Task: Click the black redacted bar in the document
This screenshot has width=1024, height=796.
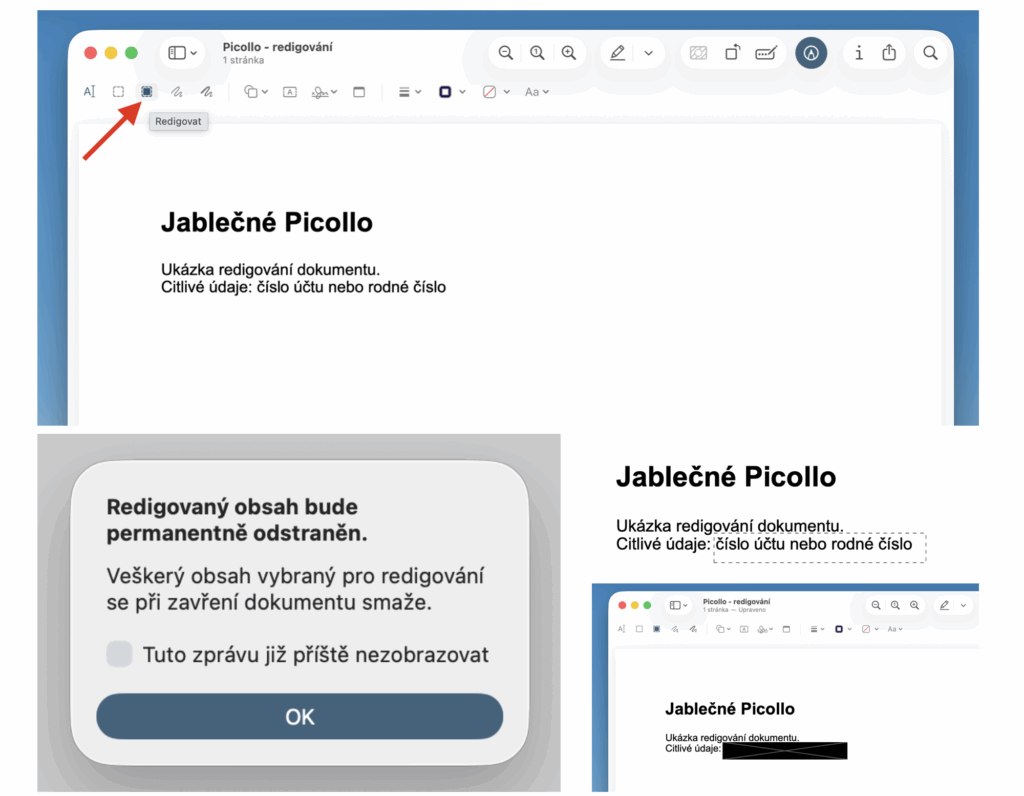Action: tap(784, 750)
